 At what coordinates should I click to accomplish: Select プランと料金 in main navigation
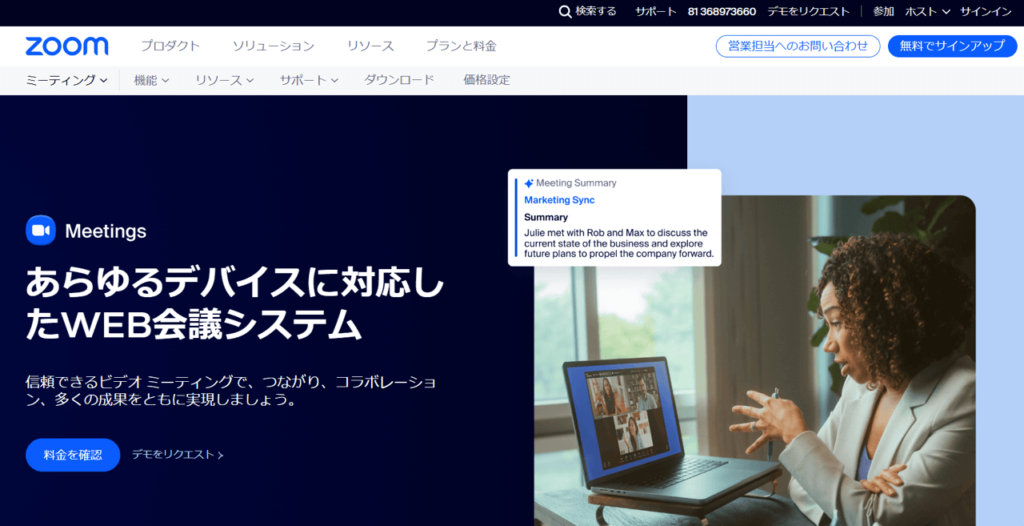pyautogui.click(x=461, y=46)
